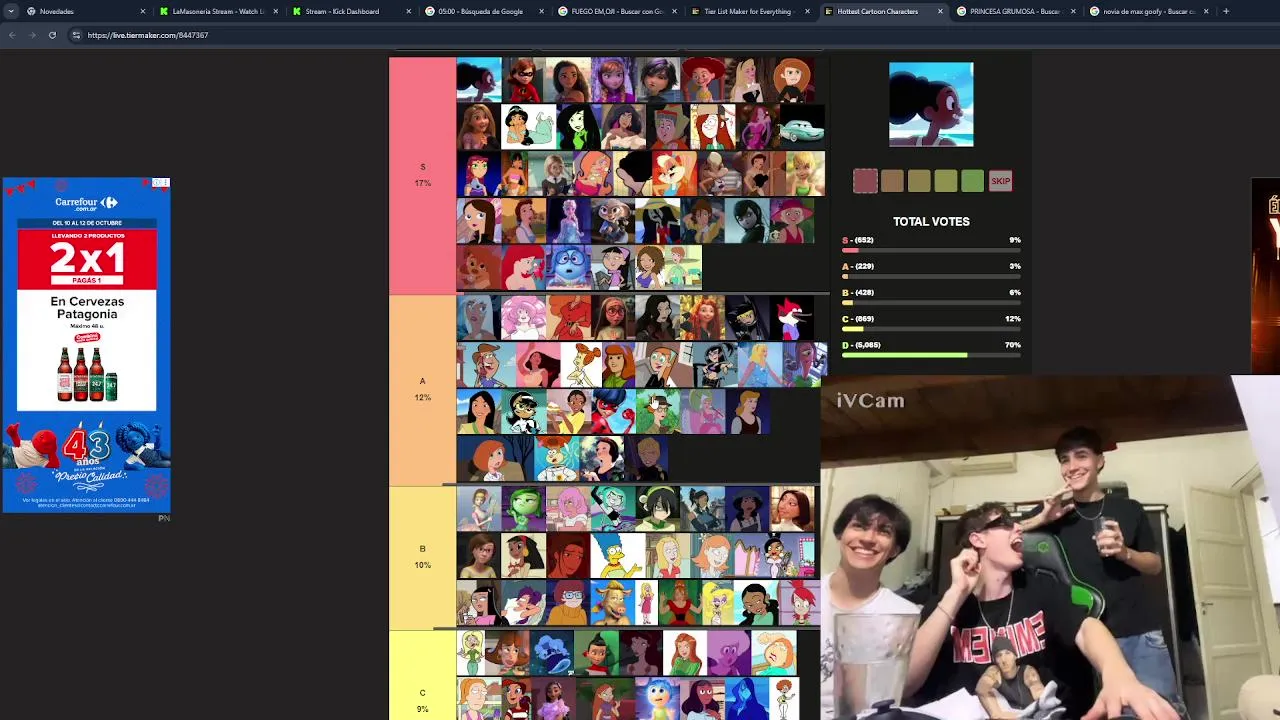Go back with the browser back arrow
This screenshot has width=1280, height=720.
12,35
